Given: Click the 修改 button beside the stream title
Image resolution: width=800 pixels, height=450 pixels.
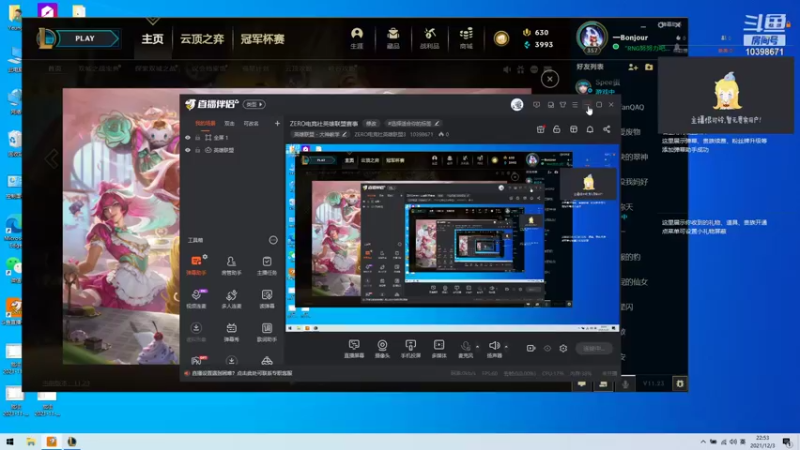Looking at the screenshot, I should coord(371,123).
